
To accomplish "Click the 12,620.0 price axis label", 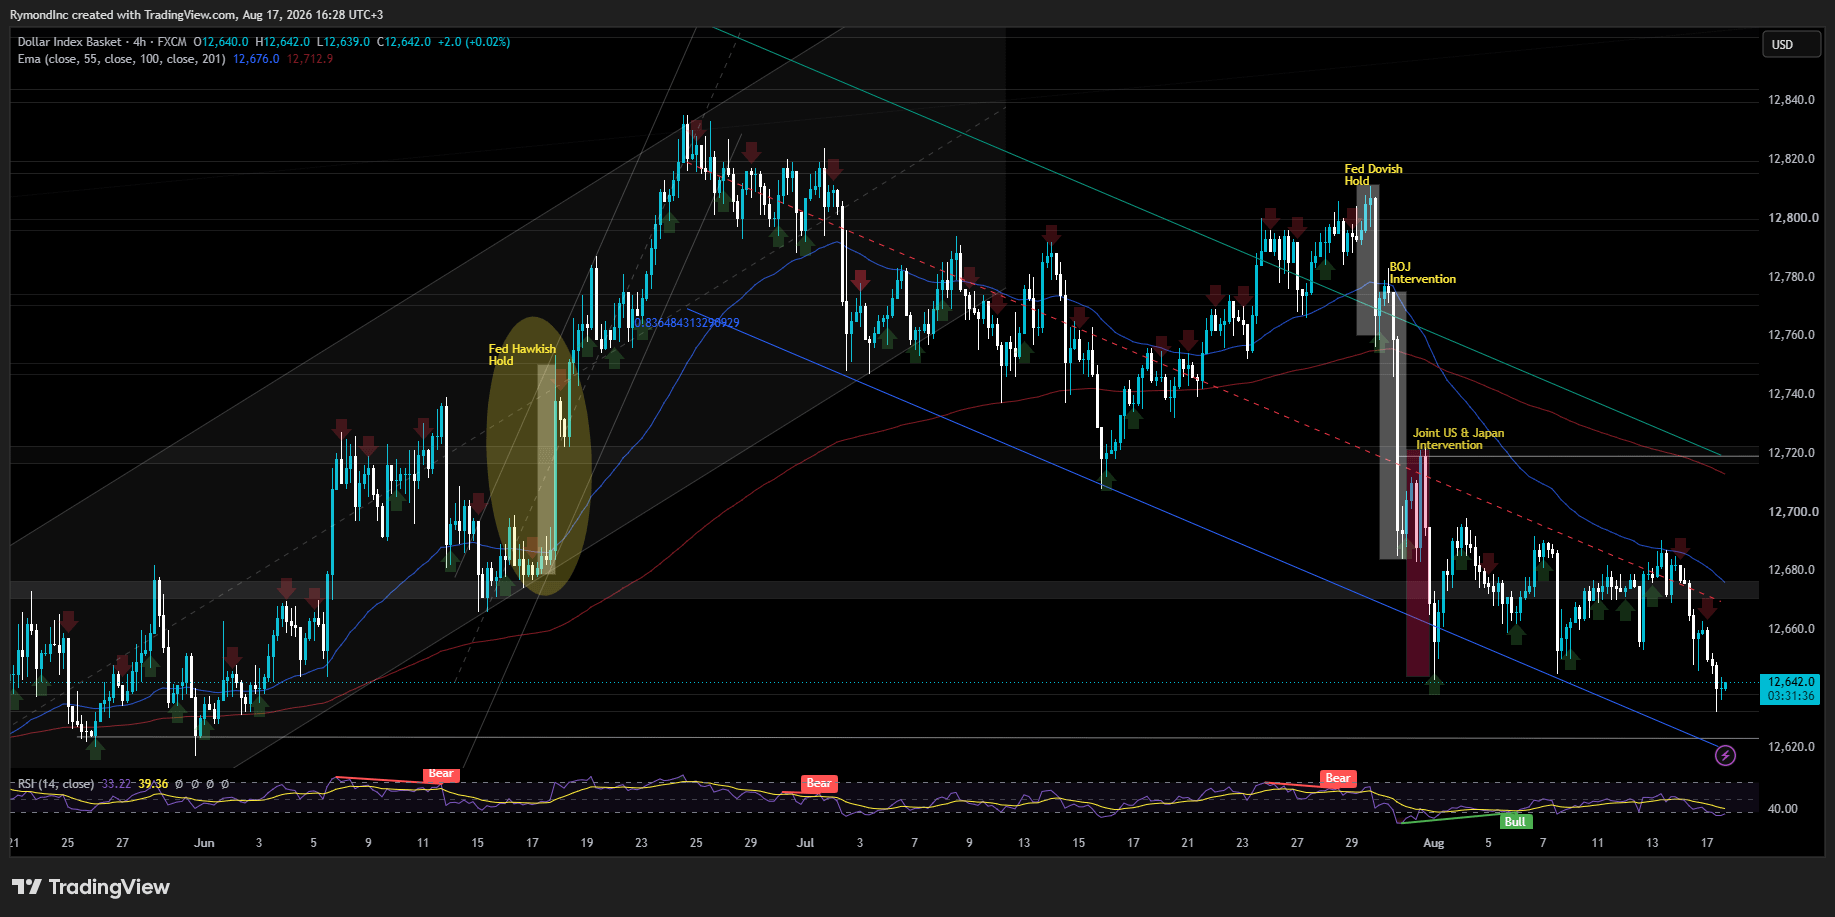I will pyautogui.click(x=1792, y=747).
